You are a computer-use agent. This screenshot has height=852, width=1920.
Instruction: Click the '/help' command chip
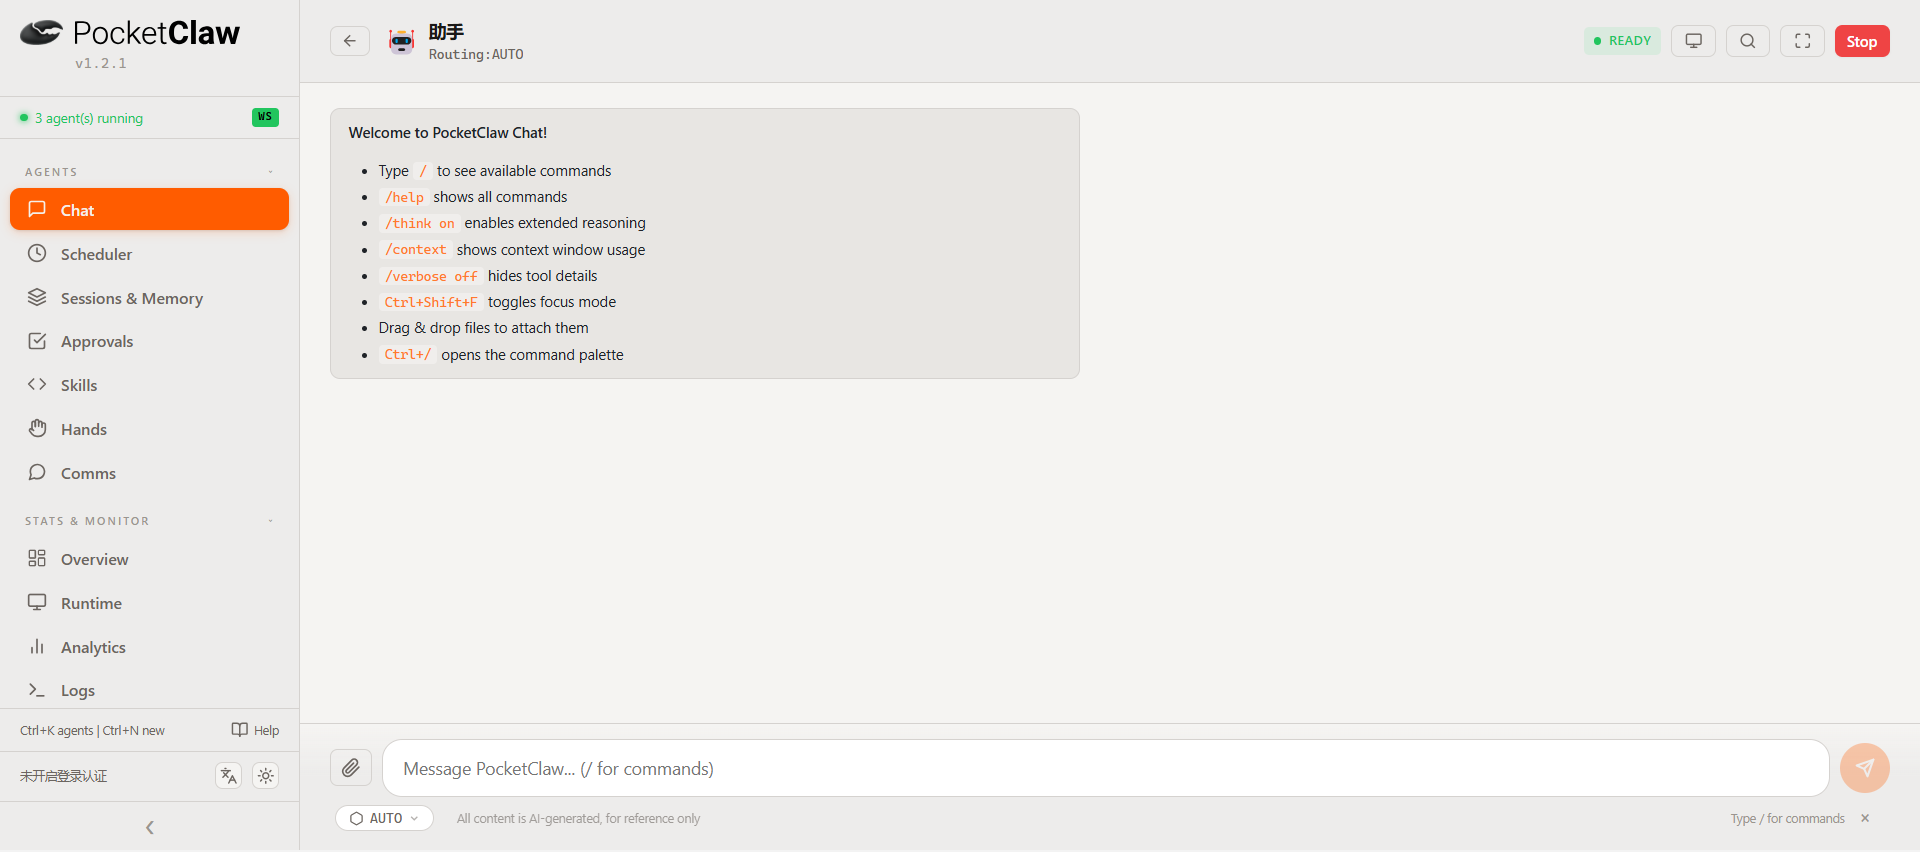tap(405, 197)
